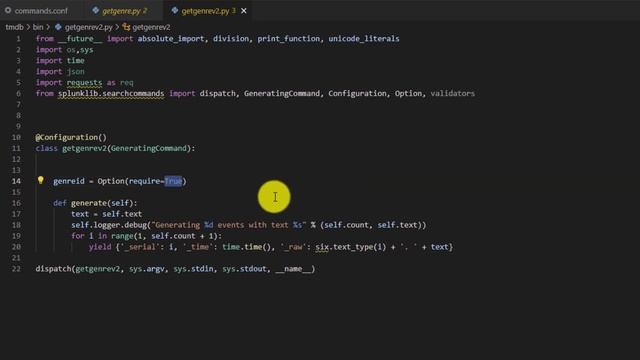
Task: Click 'getgenrev2' class name on line 11
Action: click(84, 148)
